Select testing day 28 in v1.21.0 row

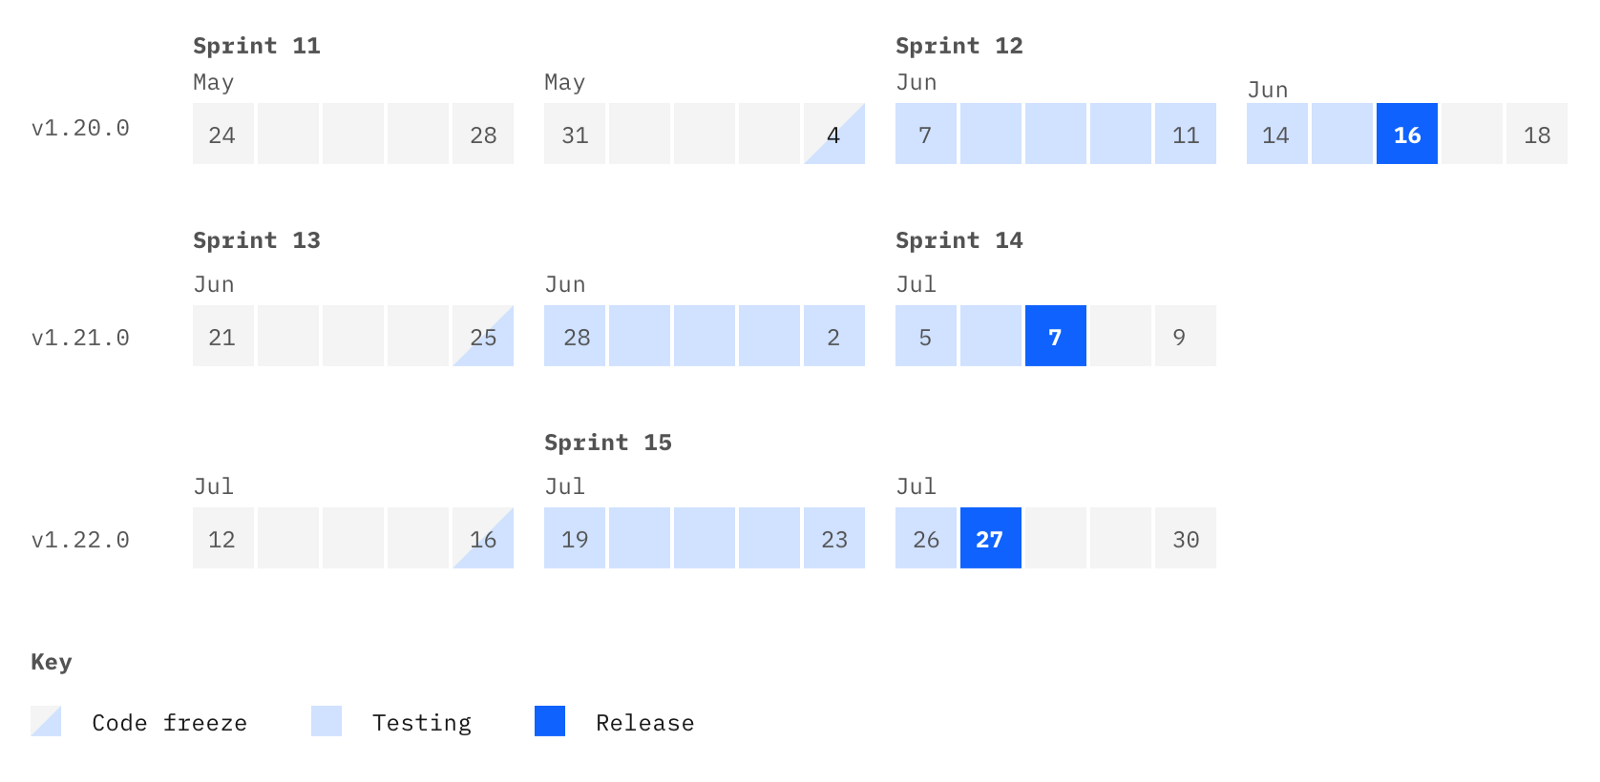[575, 336]
